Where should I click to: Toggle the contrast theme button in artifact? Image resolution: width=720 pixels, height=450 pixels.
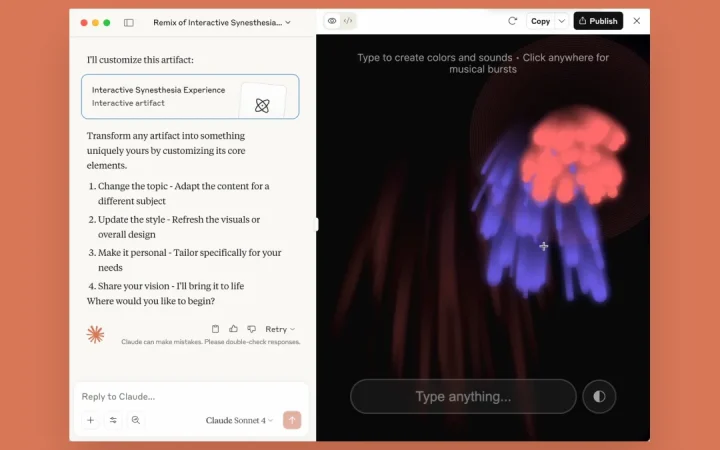point(599,396)
